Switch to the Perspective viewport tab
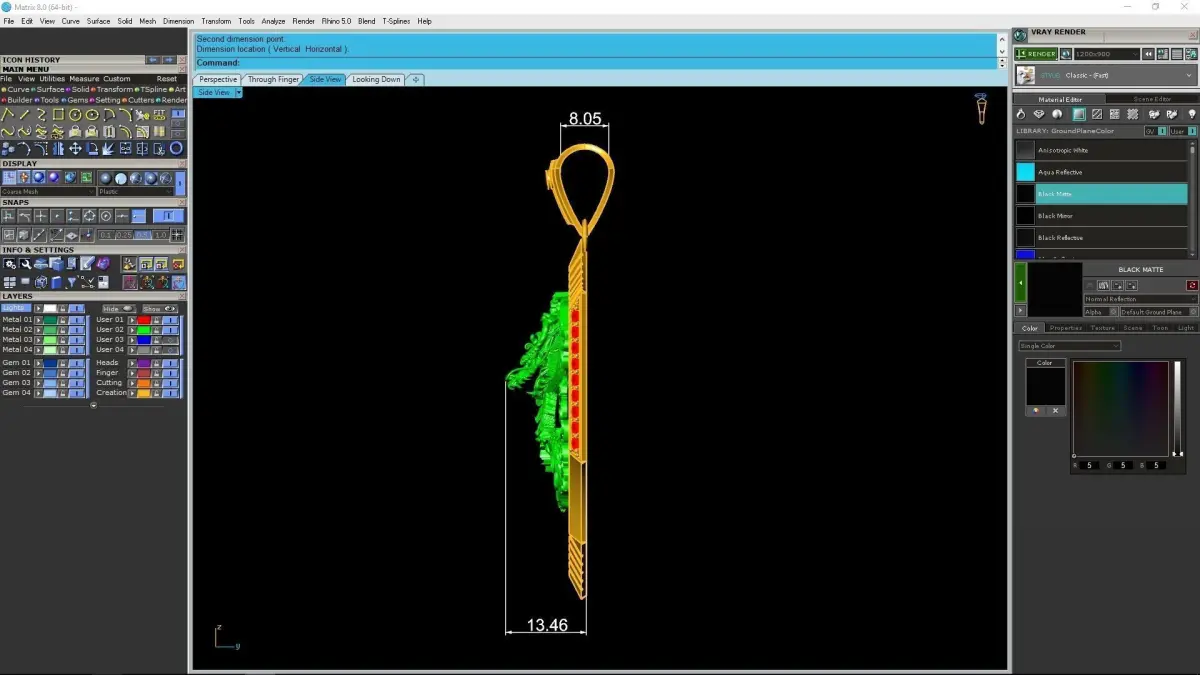 pos(218,79)
